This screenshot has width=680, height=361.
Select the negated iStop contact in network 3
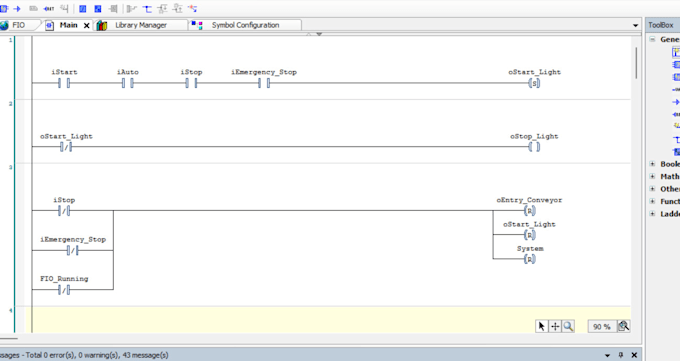click(x=64, y=211)
